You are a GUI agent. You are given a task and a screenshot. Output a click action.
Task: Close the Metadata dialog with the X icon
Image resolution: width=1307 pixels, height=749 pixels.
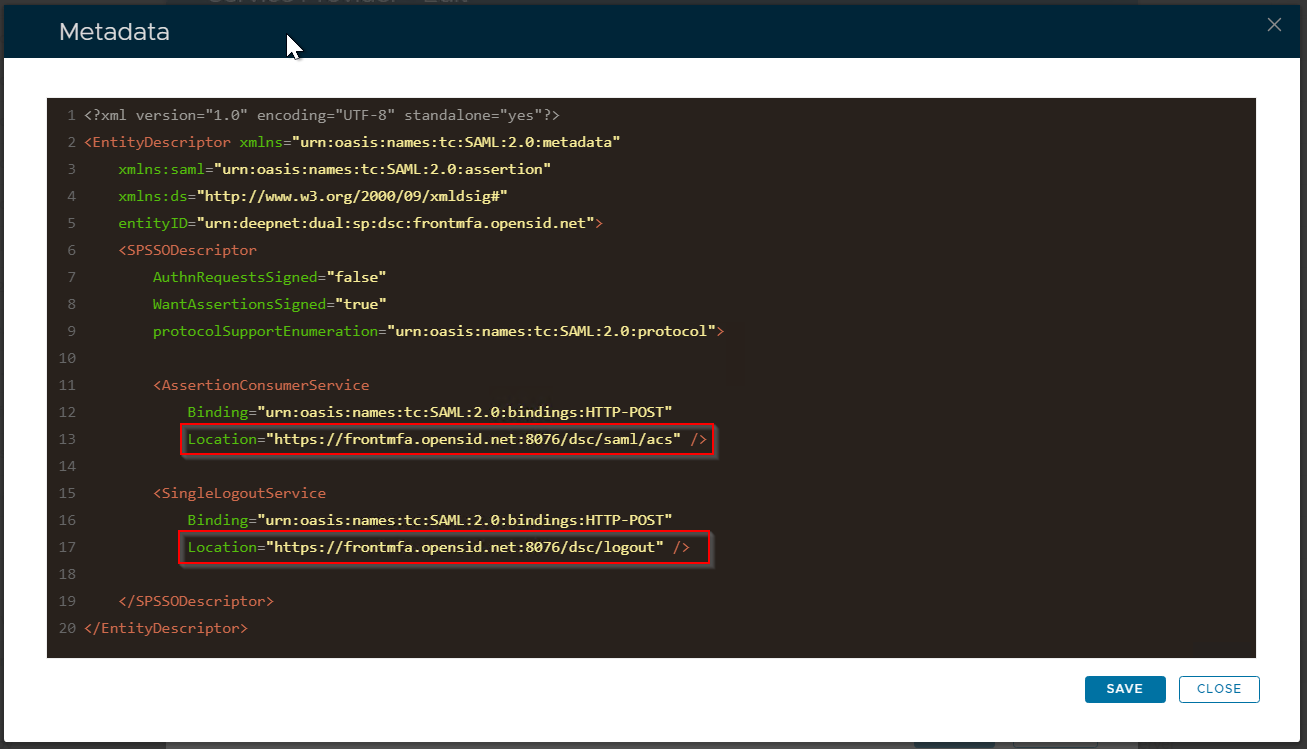pyautogui.click(x=1274, y=25)
